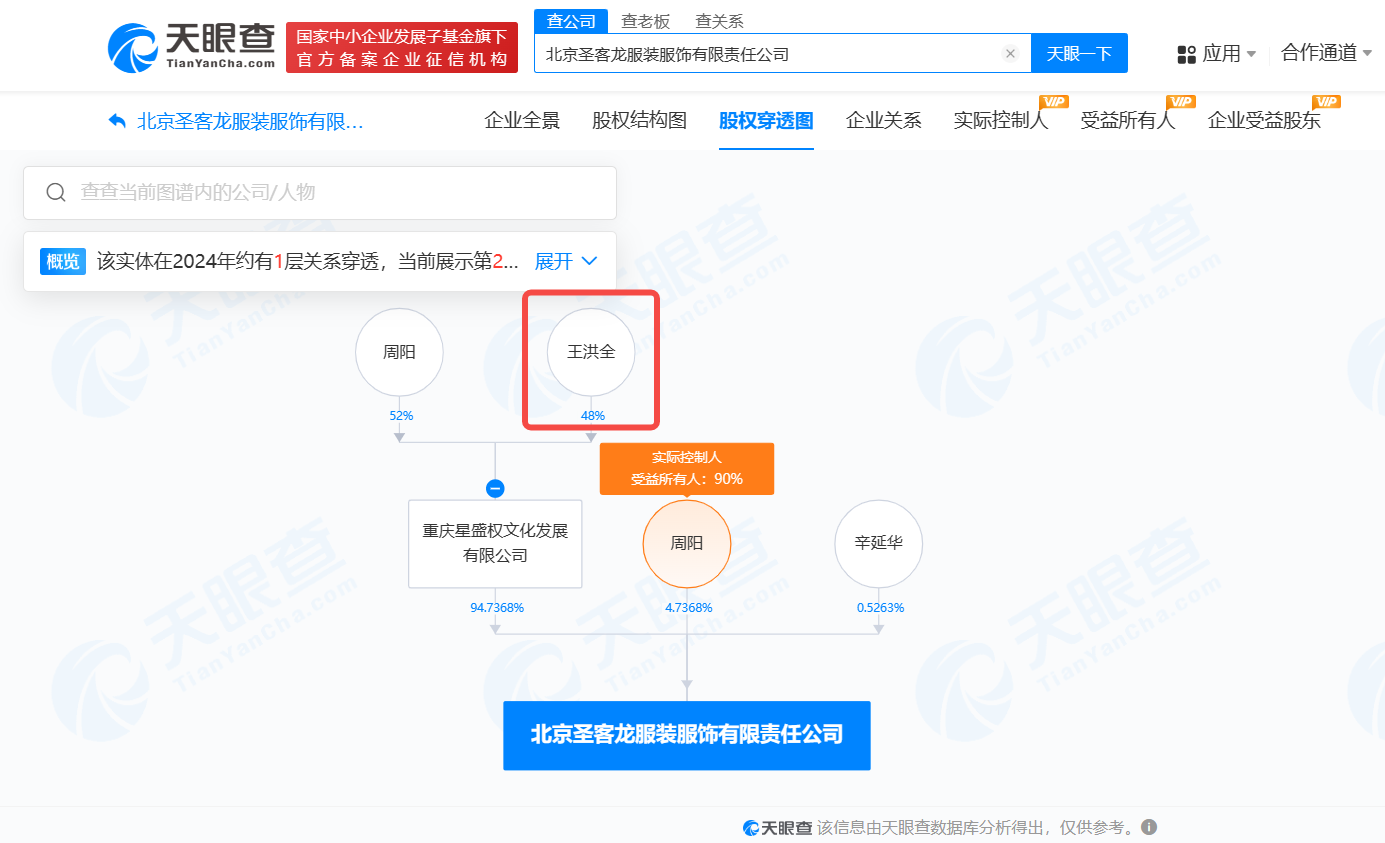Screen dimensions: 1385x843
Task: Clear the search box with the × icon
Action: click(1010, 53)
